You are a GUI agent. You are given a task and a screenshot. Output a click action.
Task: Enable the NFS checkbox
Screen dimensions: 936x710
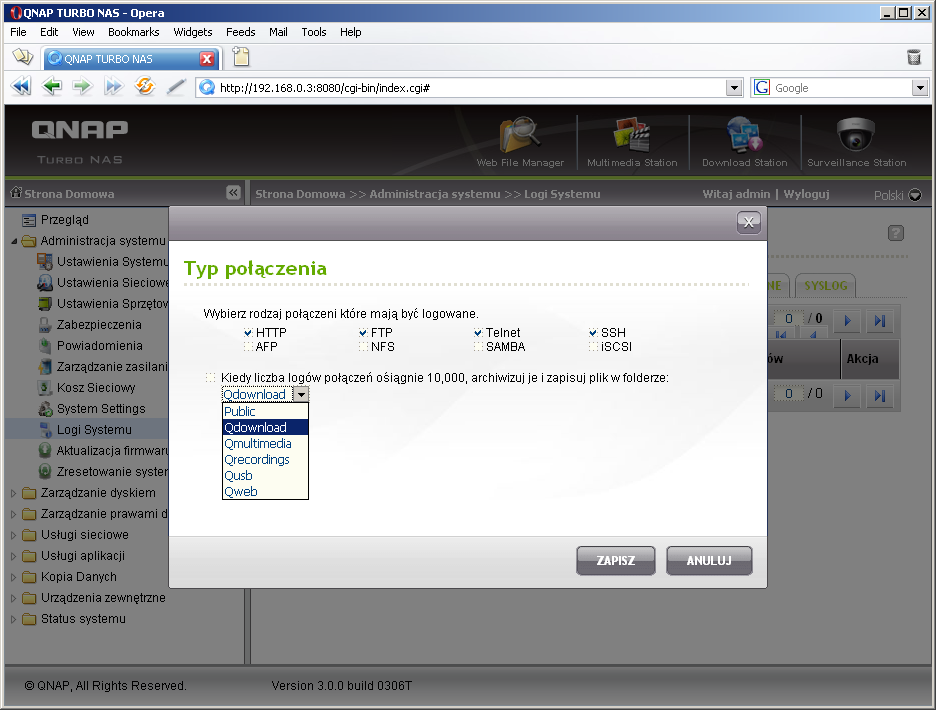click(363, 346)
